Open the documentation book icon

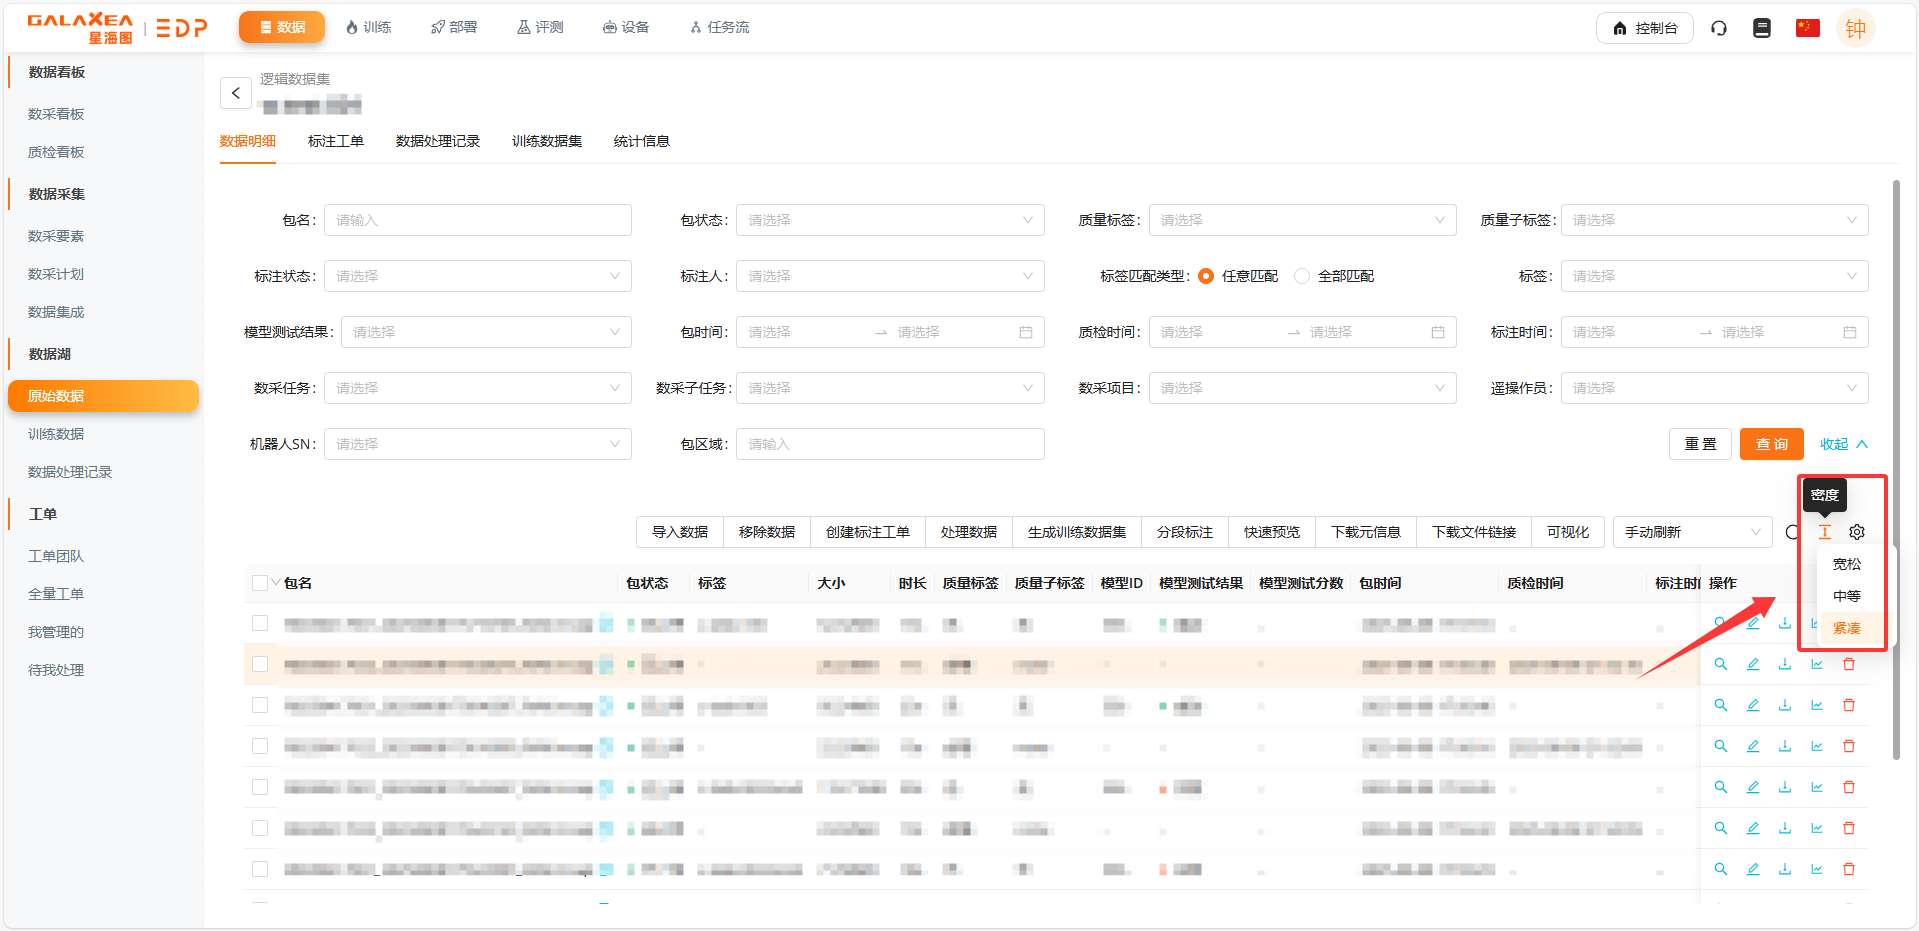click(x=1762, y=28)
